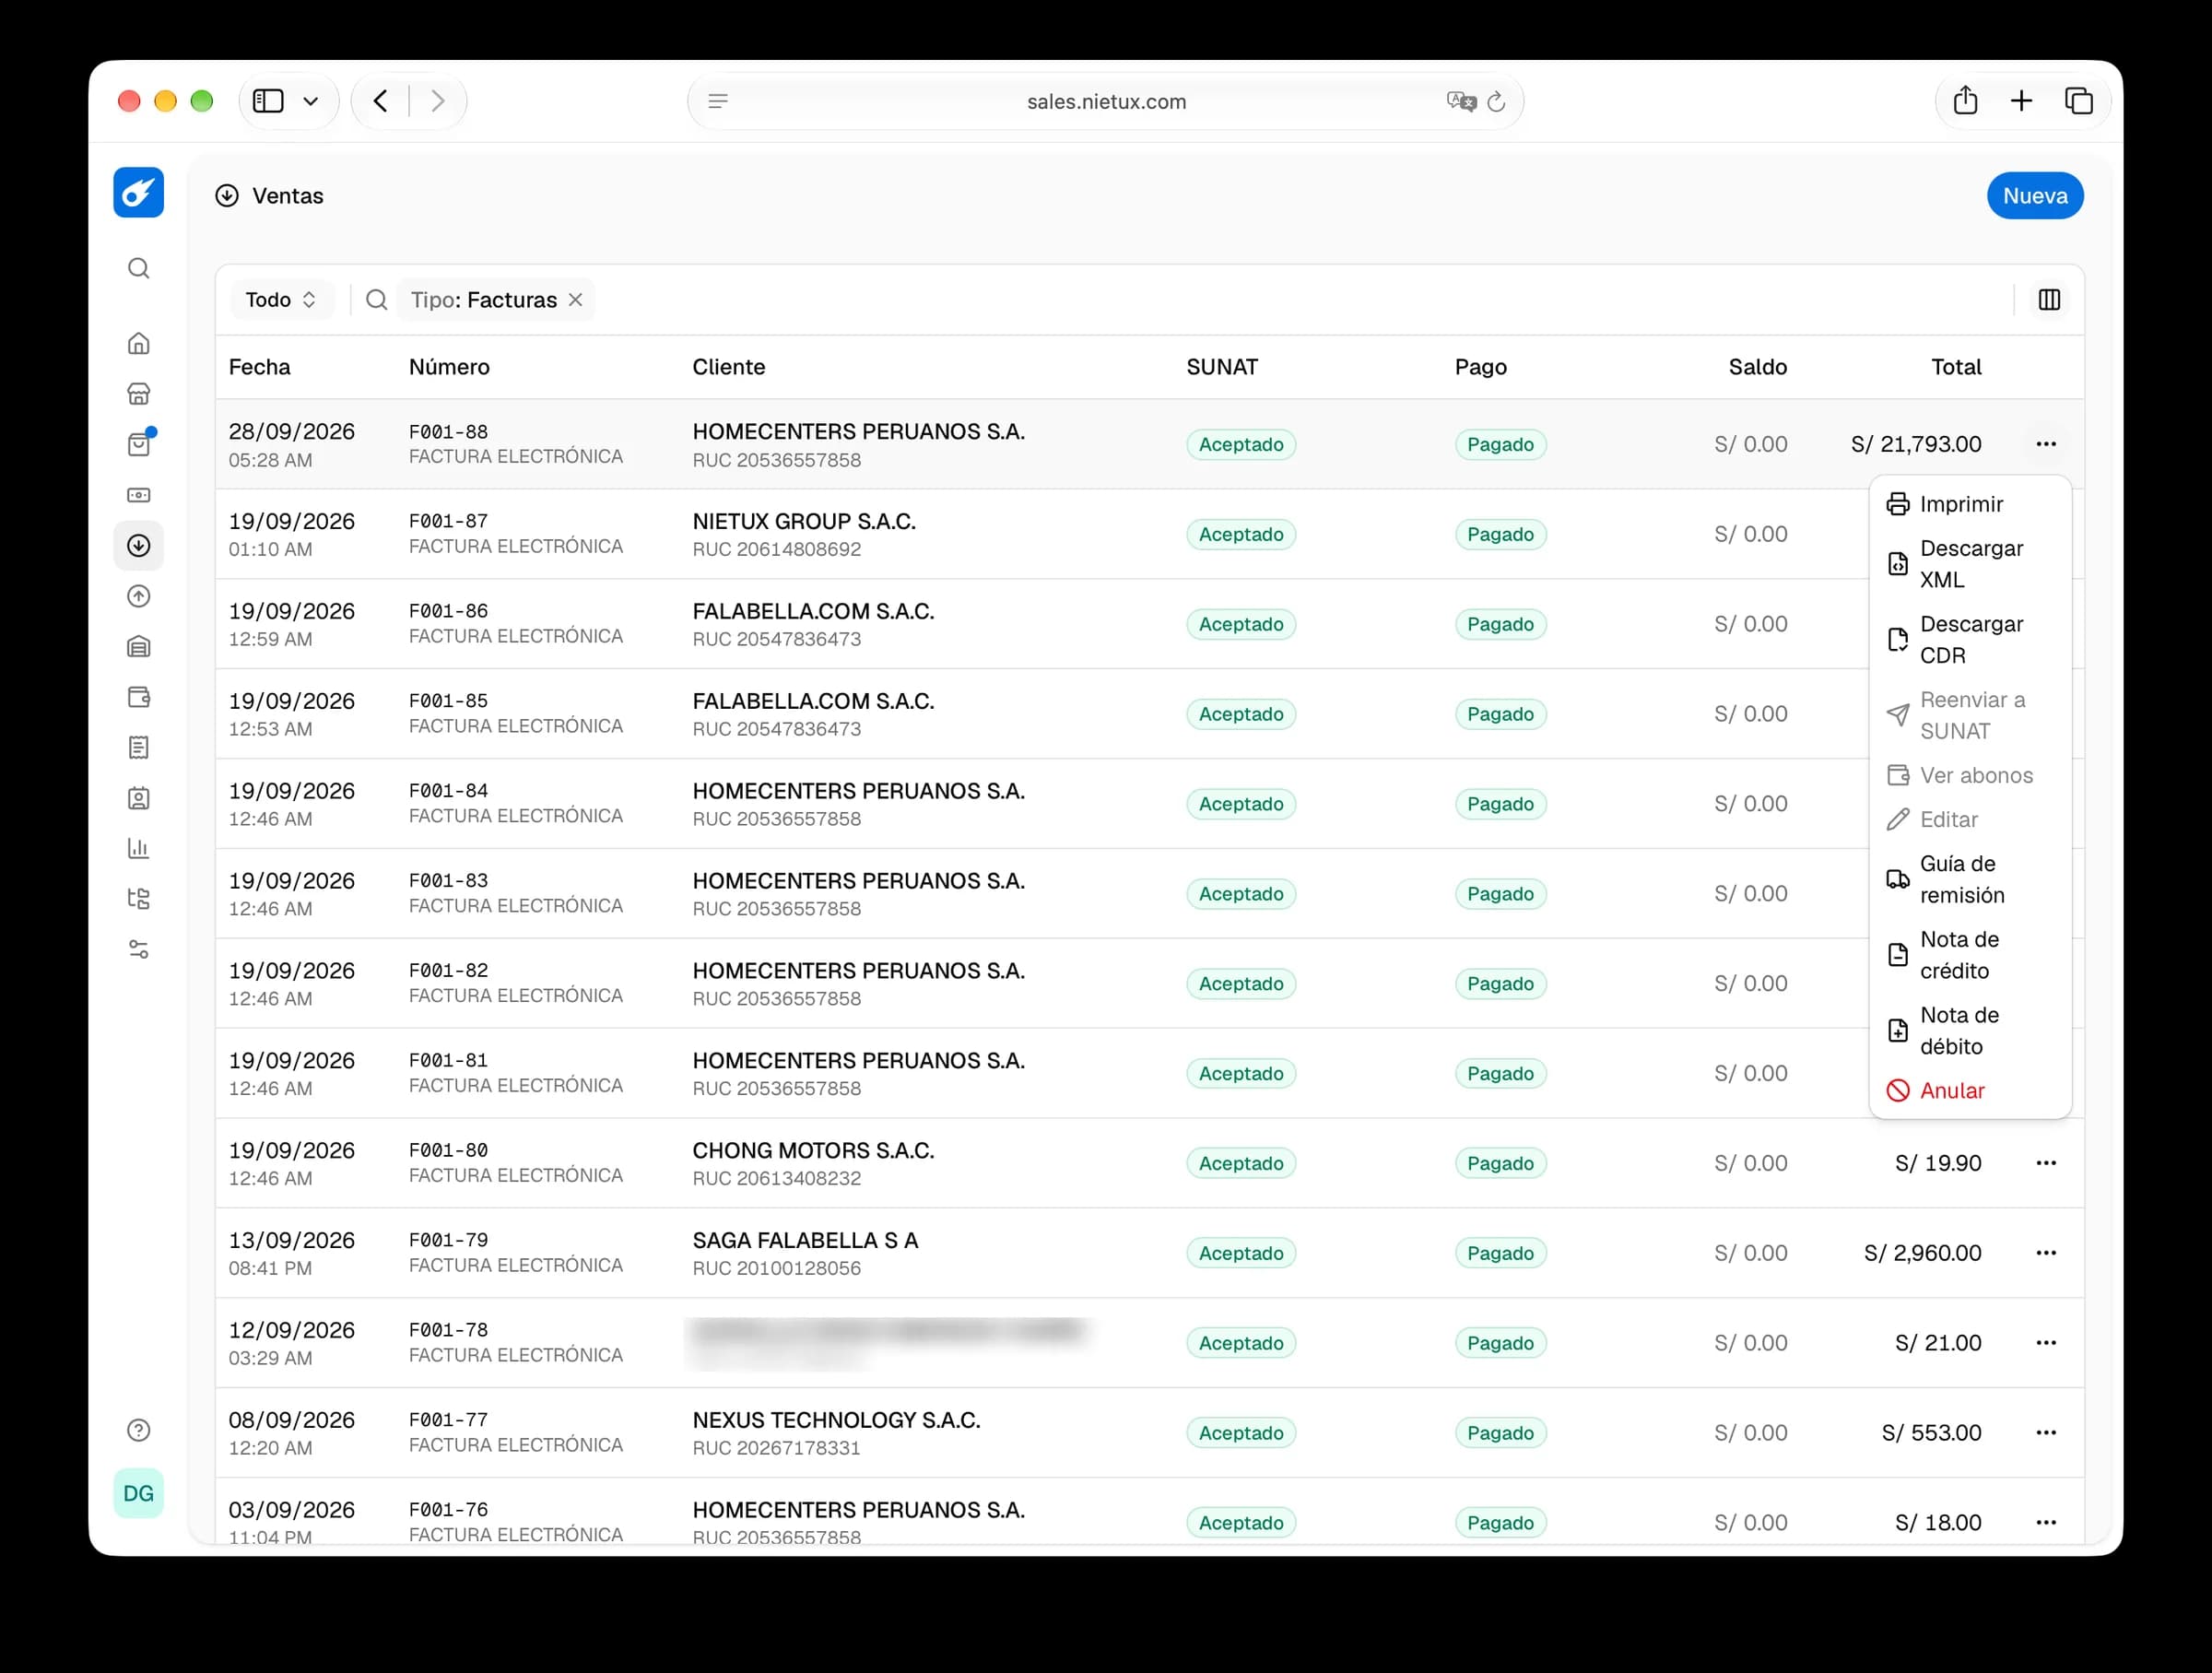Open actions menu for F001-79 row
Viewport: 2212px width, 1673px height.
pos(2046,1253)
